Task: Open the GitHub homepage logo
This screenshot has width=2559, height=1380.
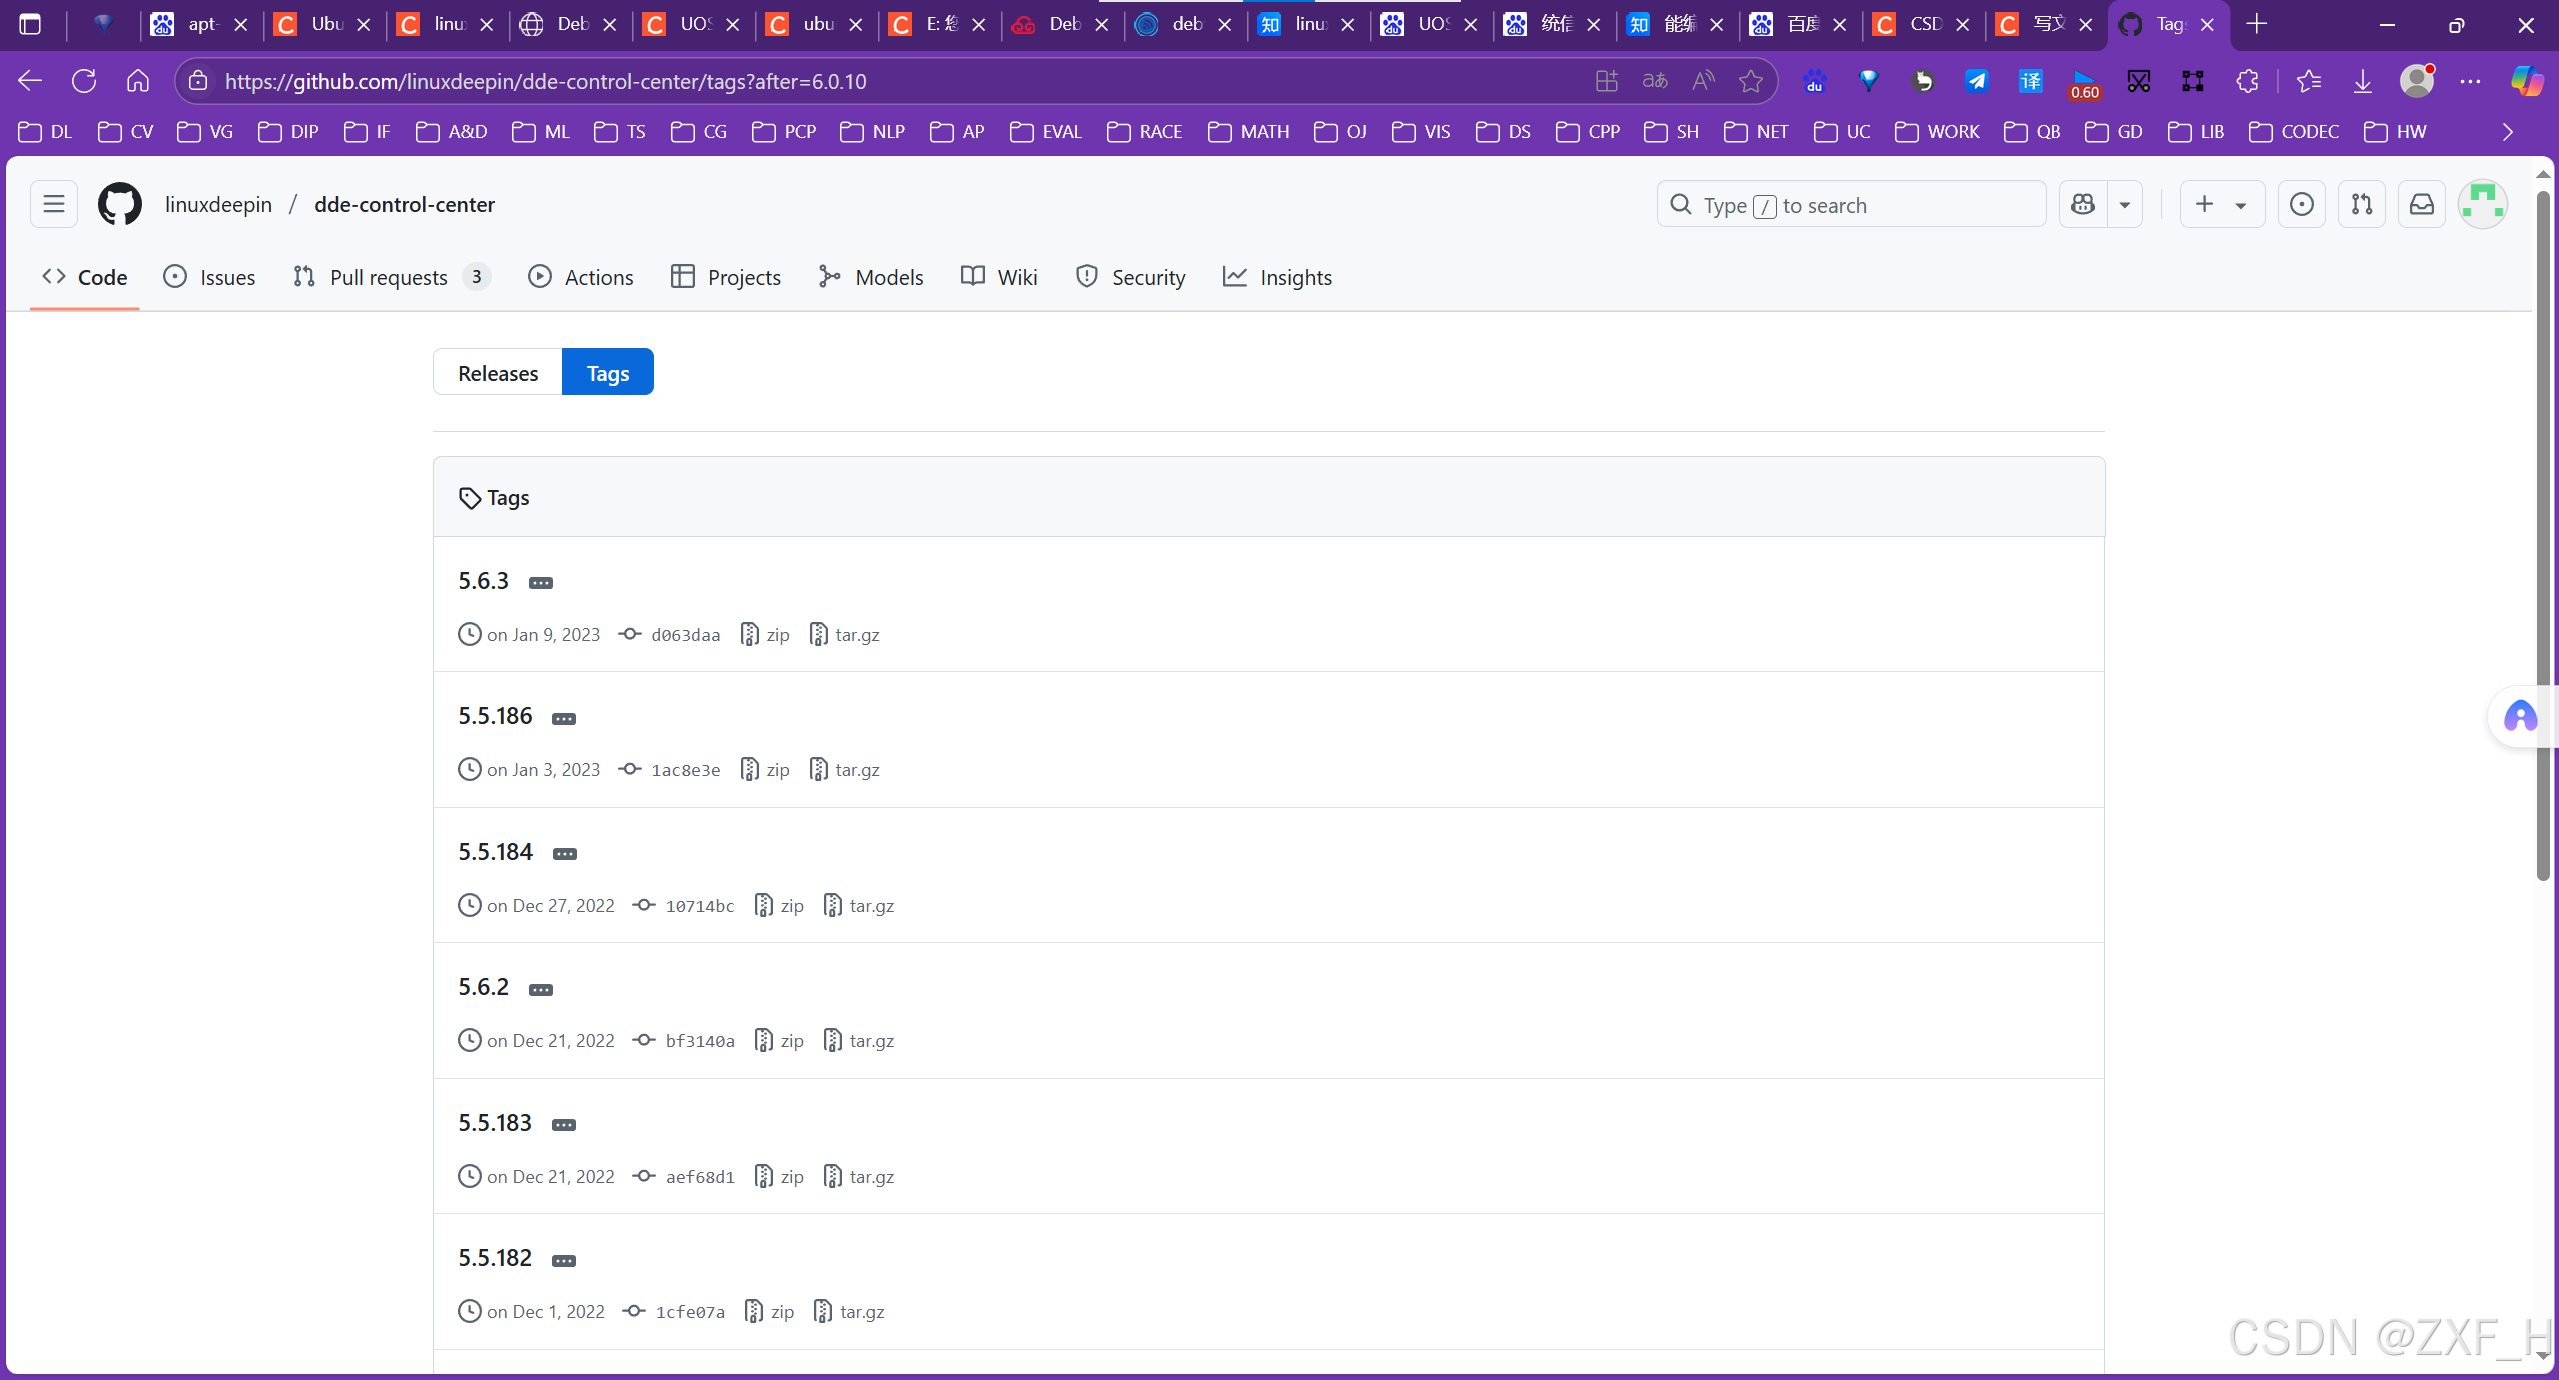Action: 119,204
